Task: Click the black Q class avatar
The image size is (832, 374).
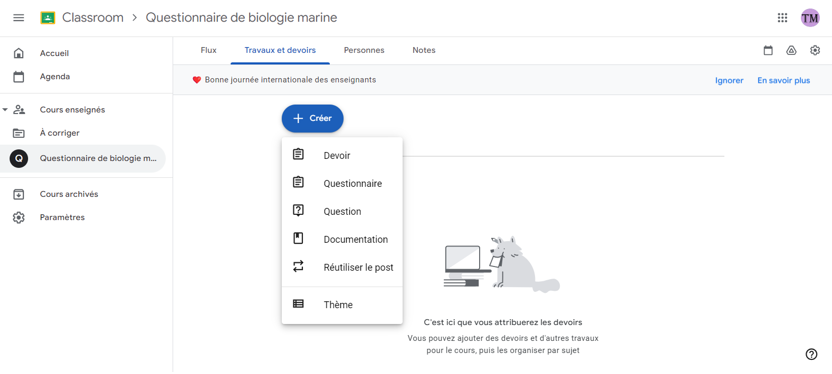Action: click(x=19, y=159)
